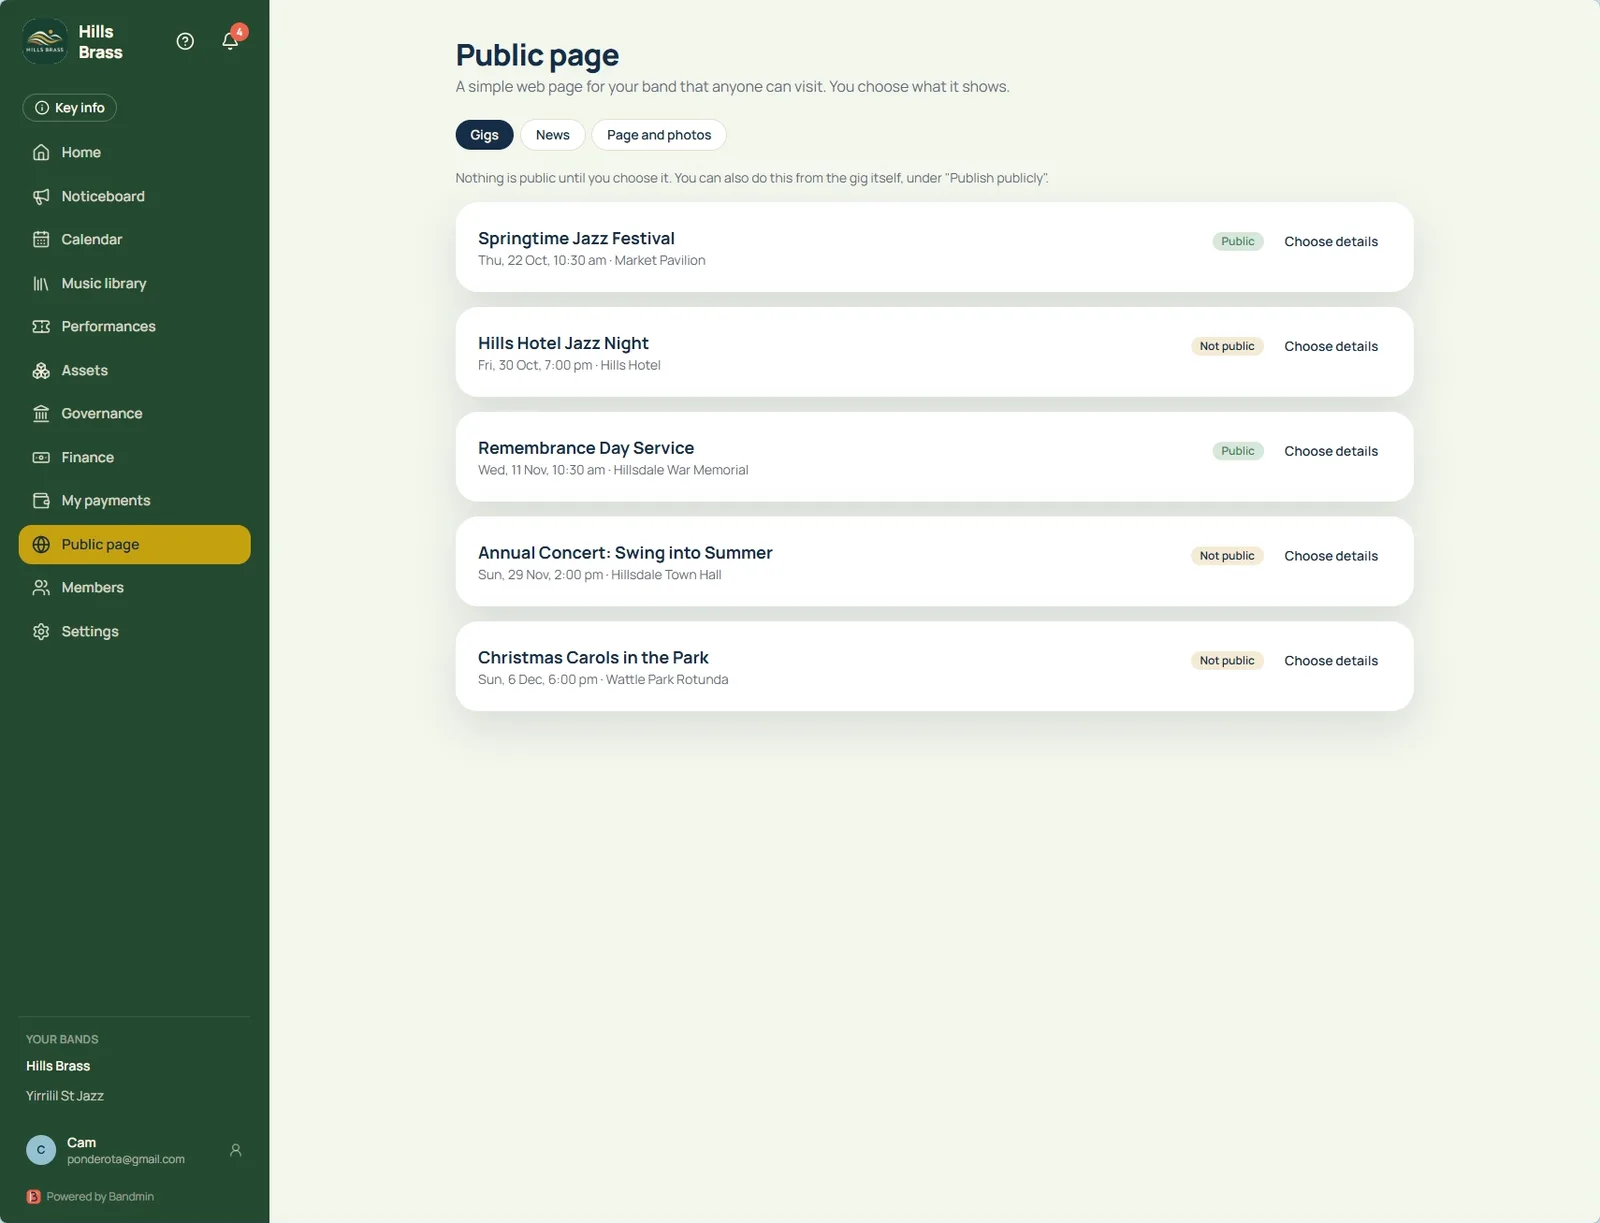1600x1223 pixels.
Task: Click Not public badge on Hills Hotel Jazz Night
Action: (1227, 346)
